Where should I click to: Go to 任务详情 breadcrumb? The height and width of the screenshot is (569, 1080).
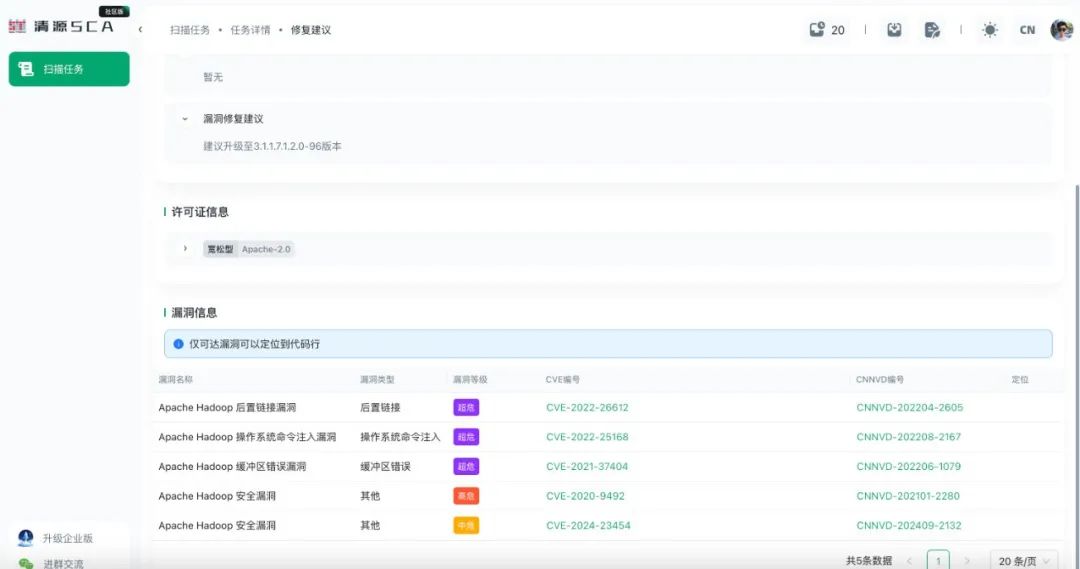click(250, 30)
